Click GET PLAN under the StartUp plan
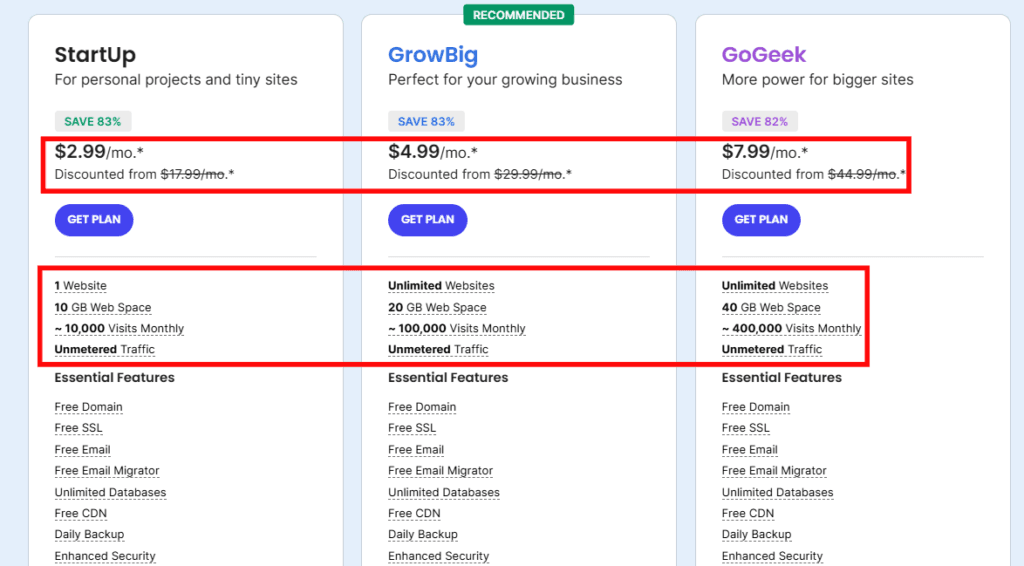Viewport: 1024px width, 566px height. pyautogui.click(x=93, y=220)
